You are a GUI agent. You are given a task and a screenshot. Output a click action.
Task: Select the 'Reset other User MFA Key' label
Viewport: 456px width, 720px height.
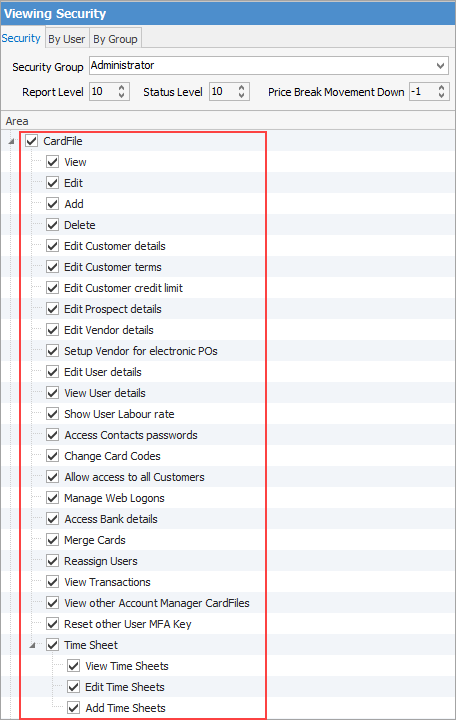tap(128, 624)
